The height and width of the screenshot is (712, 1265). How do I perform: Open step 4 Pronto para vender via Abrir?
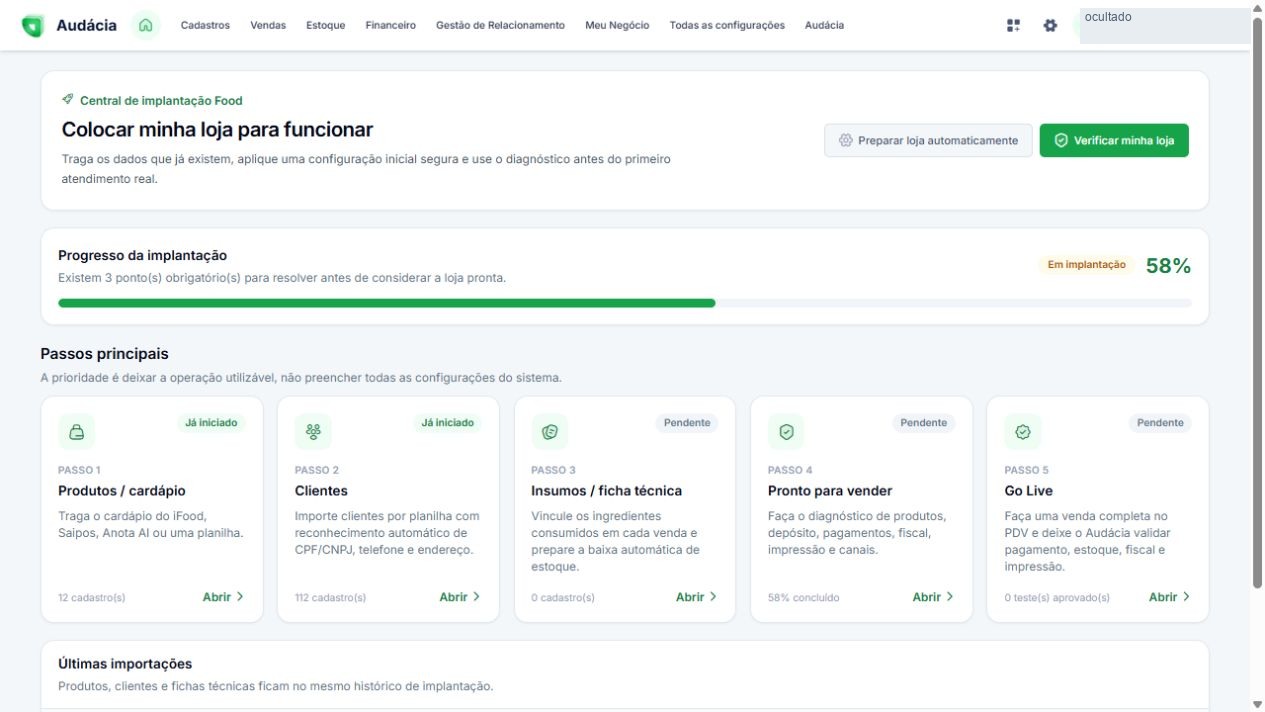coord(933,597)
